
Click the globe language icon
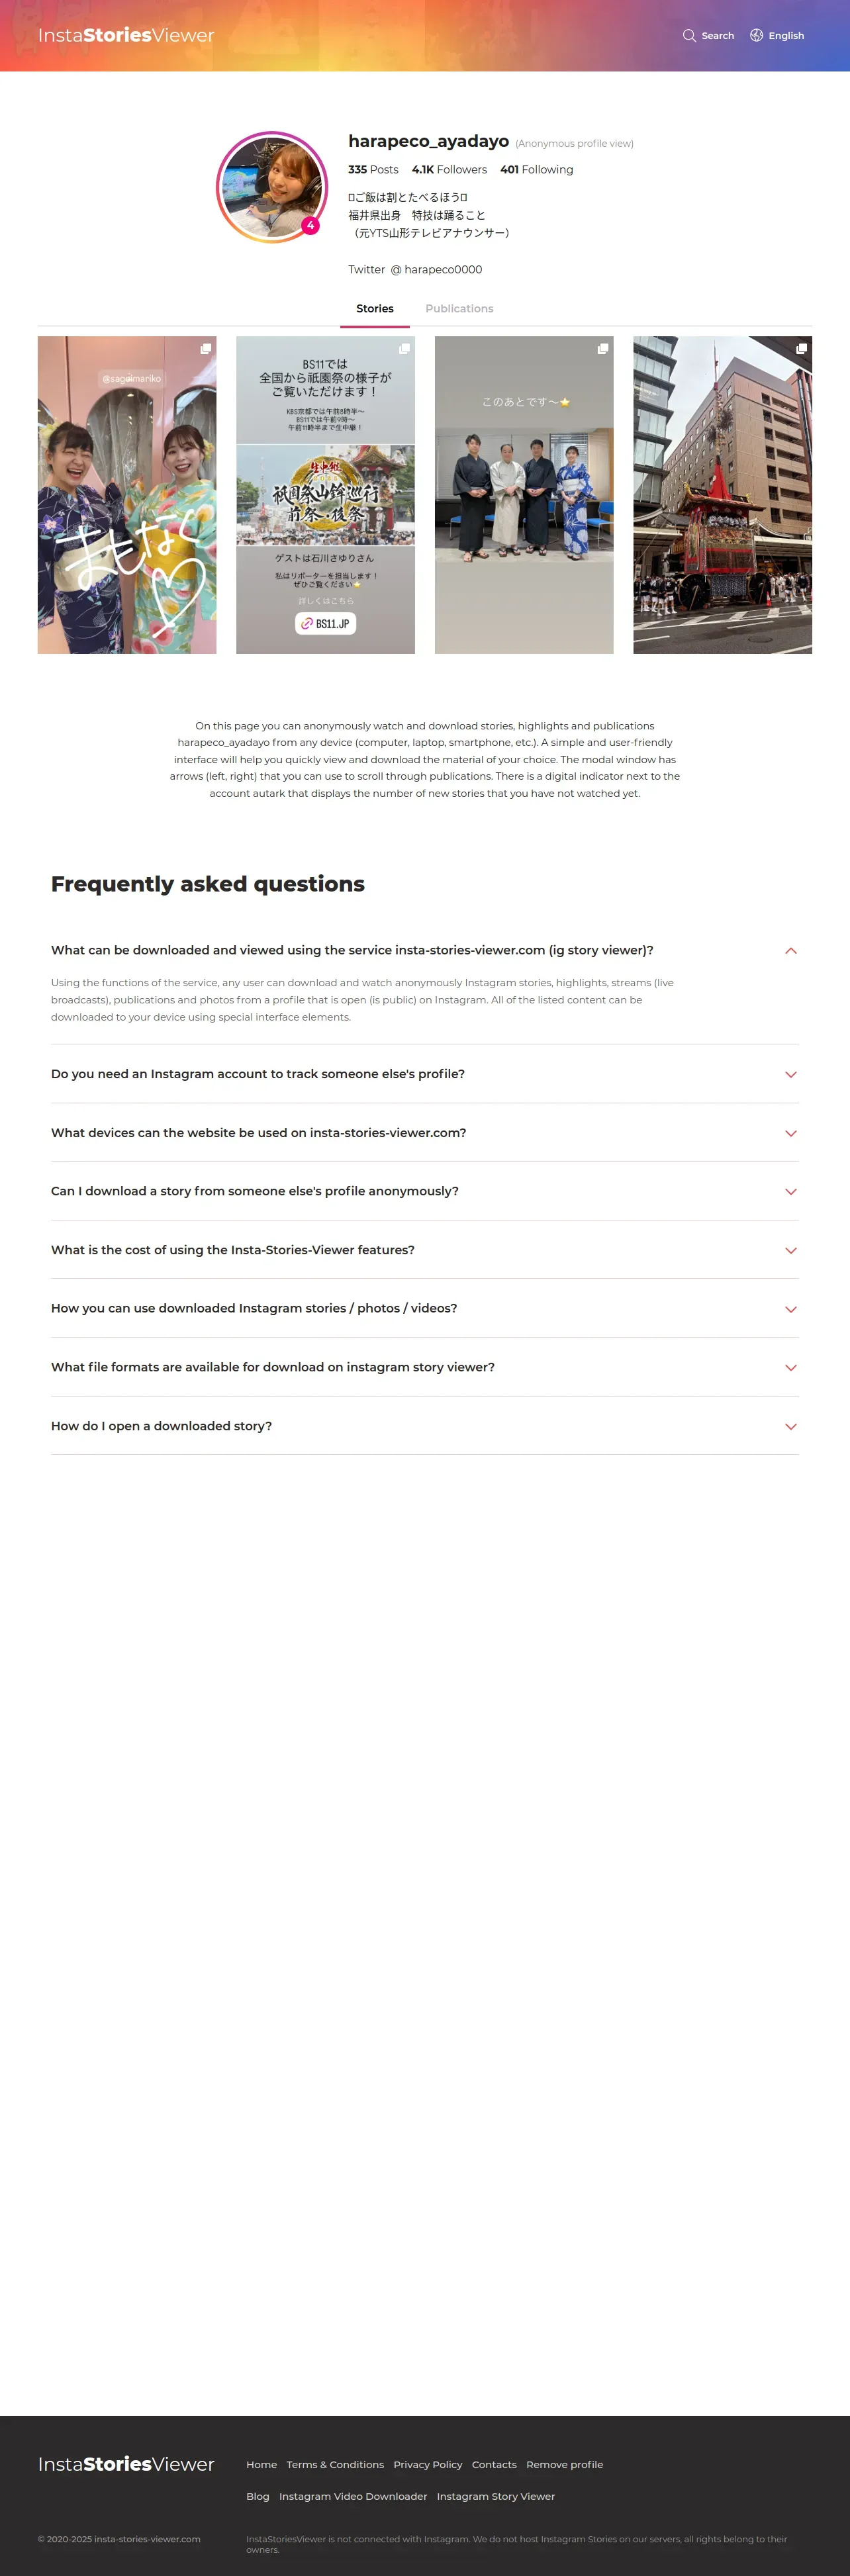coord(757,36)
